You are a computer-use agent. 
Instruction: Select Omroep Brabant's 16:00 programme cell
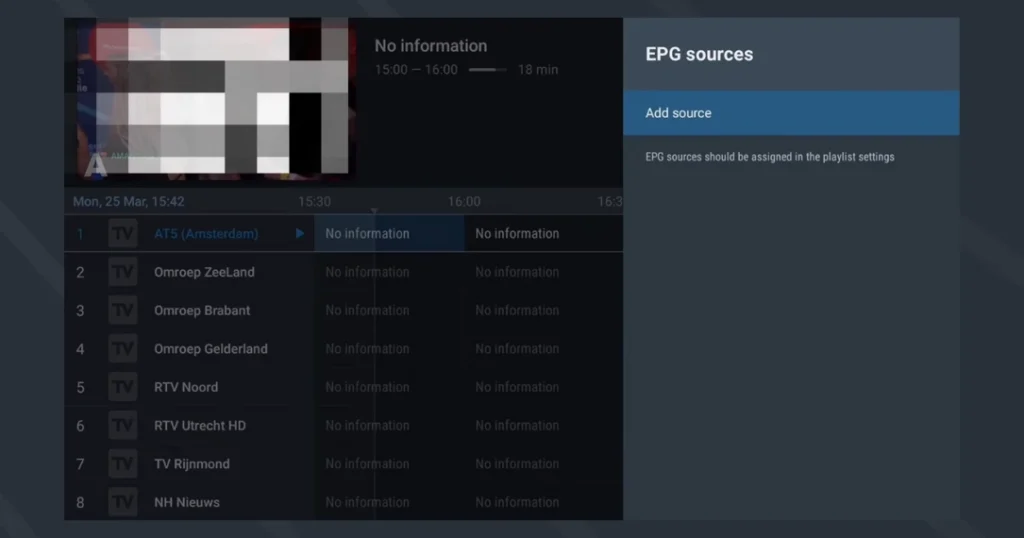[x=543, y=311]
